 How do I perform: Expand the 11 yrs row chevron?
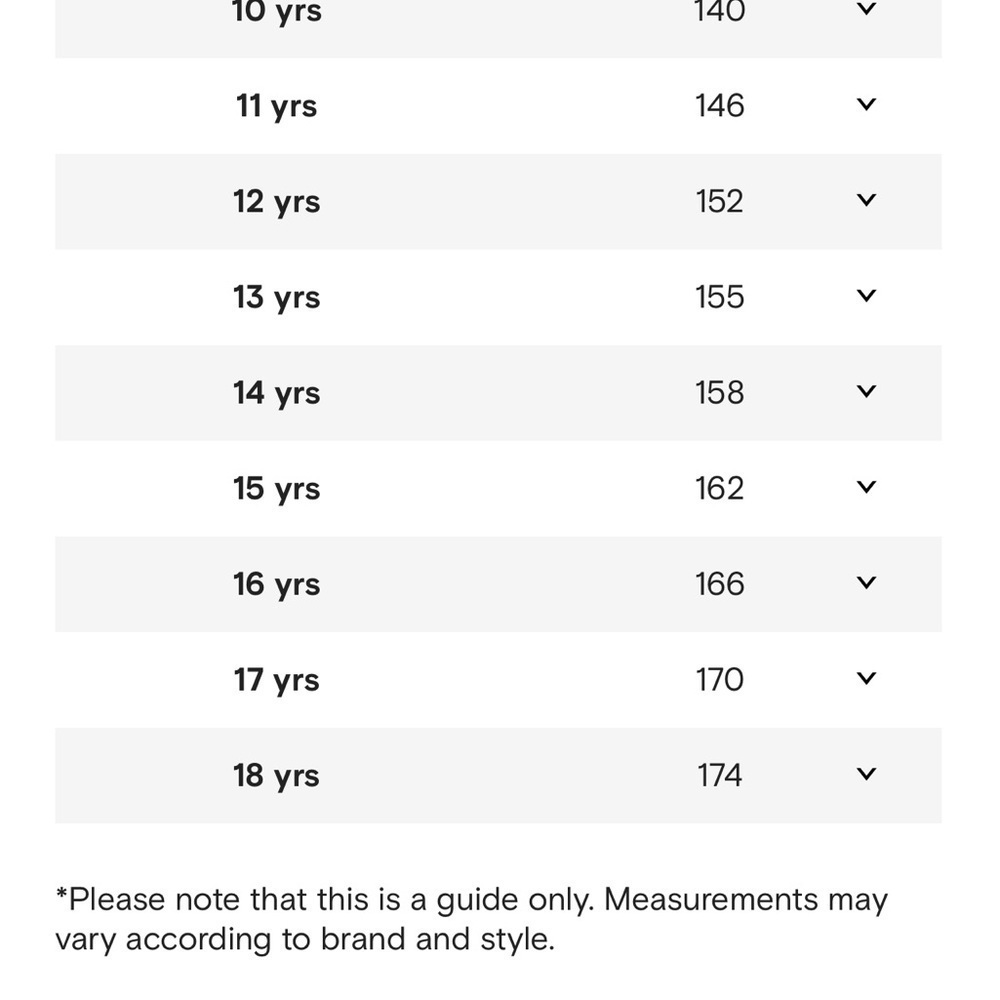[865, 104]
